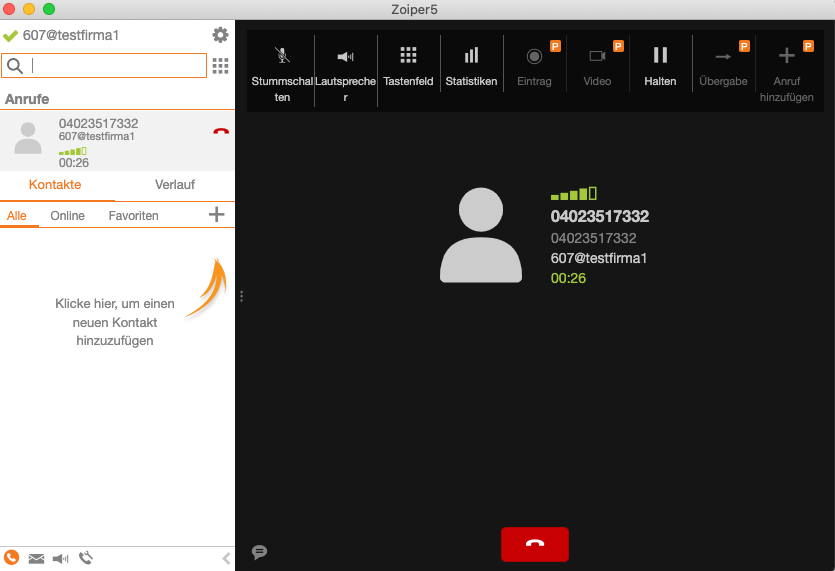Switch to the Kontakte tab
The width and height of the screenshot is (835, 571).
point(55,185)
